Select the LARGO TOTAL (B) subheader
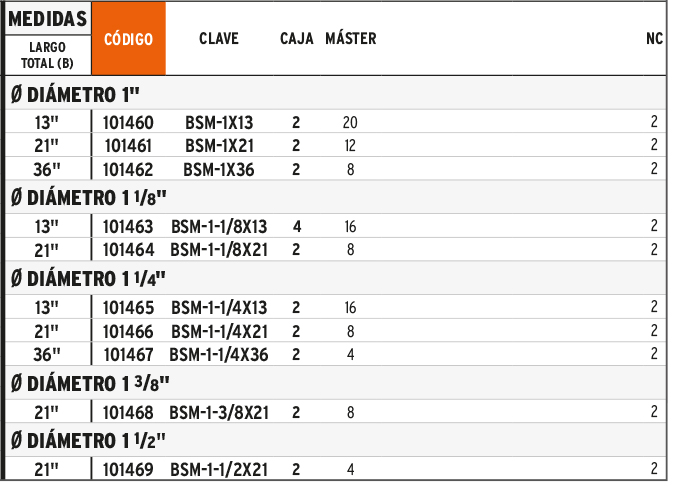The width and height of the screenshot is (674, 490). (48, 55)
